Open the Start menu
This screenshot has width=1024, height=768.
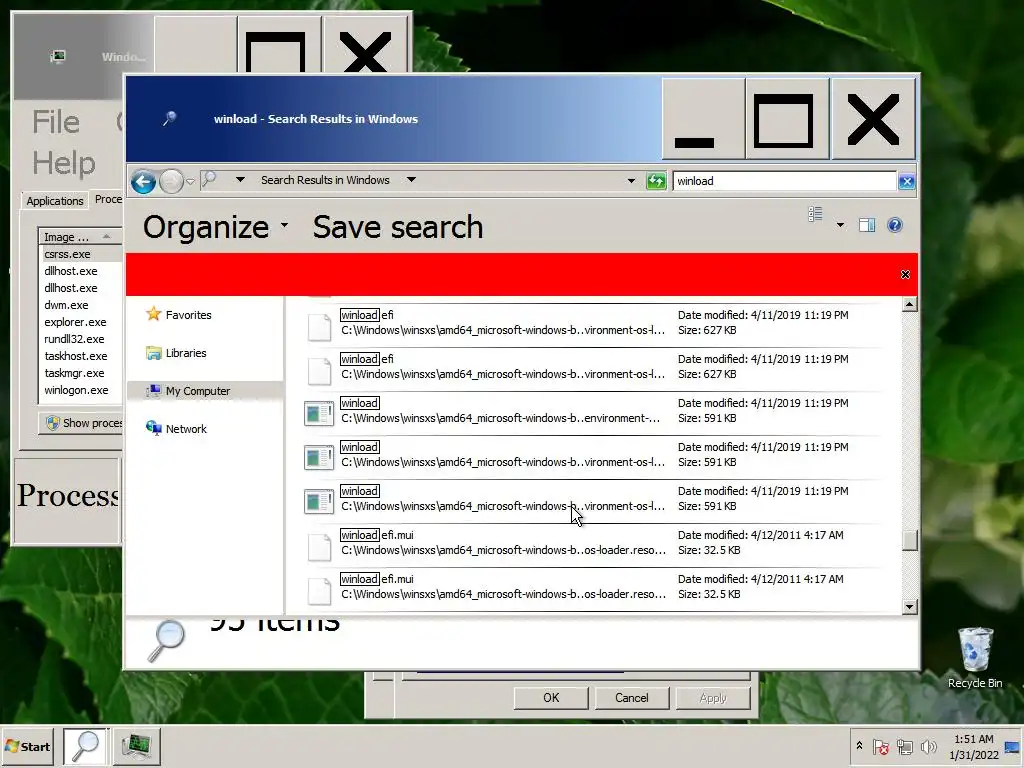click(x=27, y=746)
